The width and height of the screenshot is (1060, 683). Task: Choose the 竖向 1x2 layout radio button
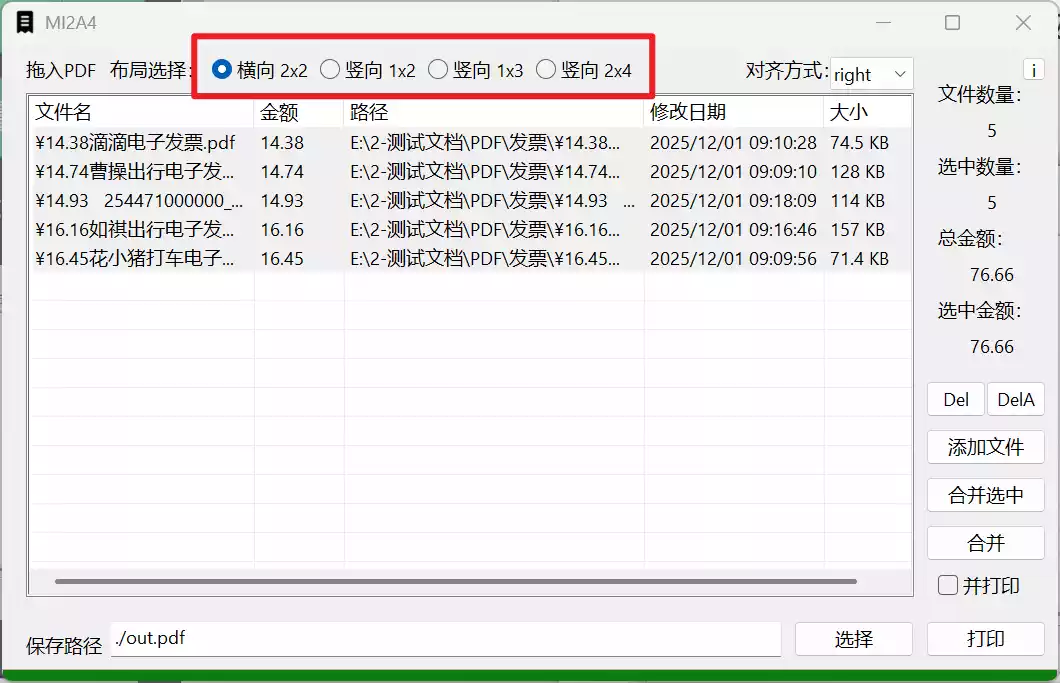(x=330, y=70)
